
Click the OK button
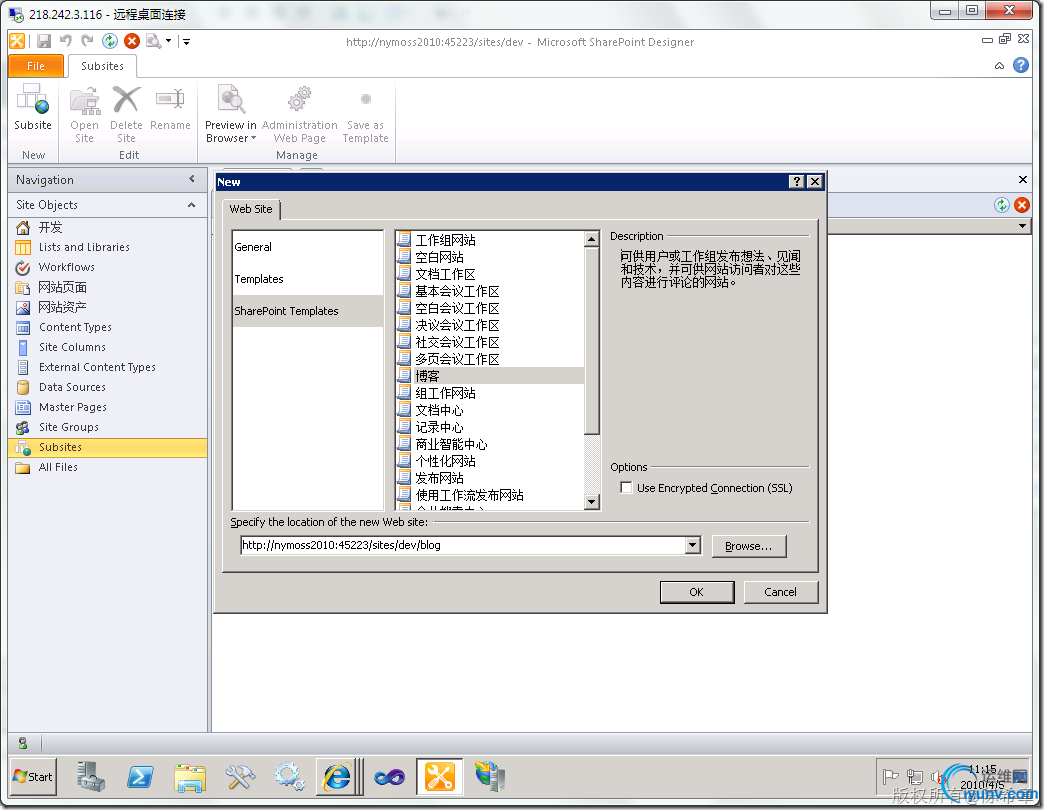(696, 592)
